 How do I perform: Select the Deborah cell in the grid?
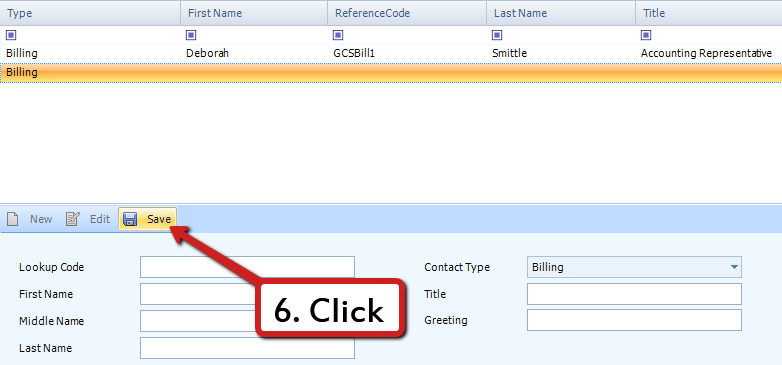click(207, 53)
